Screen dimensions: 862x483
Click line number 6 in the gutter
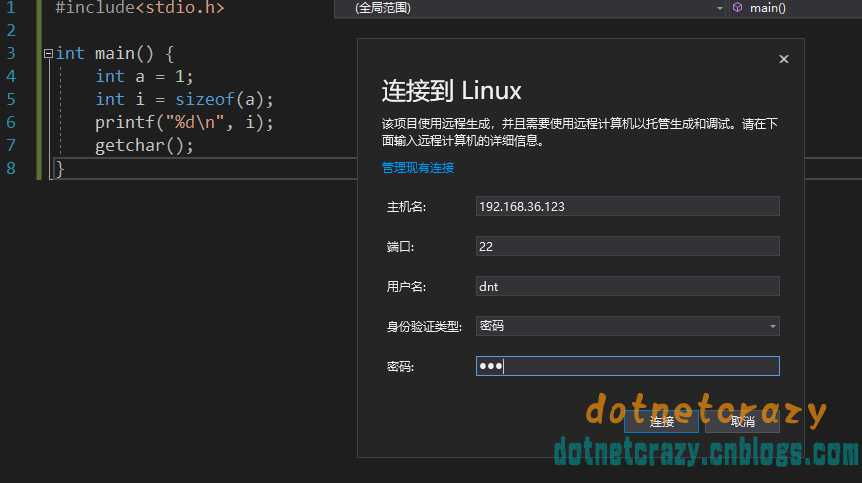tap(11, 122)
